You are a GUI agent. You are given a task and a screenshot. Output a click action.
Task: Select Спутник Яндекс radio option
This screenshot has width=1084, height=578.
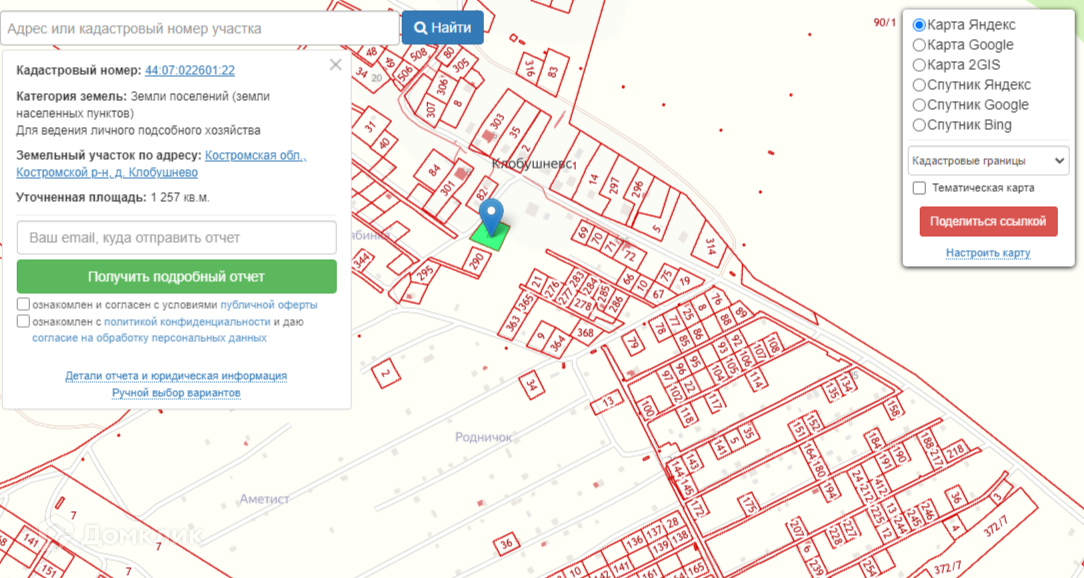tap(919, 85)
